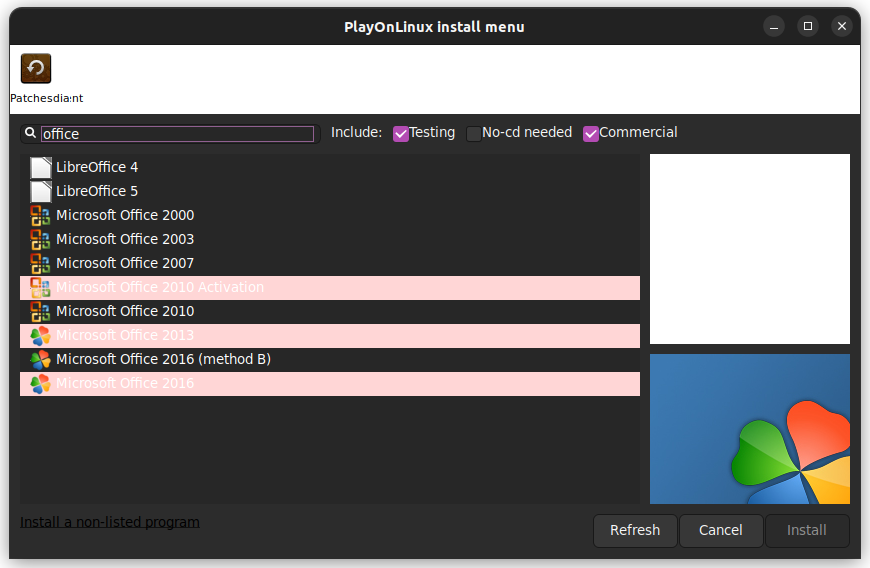Click the LibreOffice 5 document icon

41,191
